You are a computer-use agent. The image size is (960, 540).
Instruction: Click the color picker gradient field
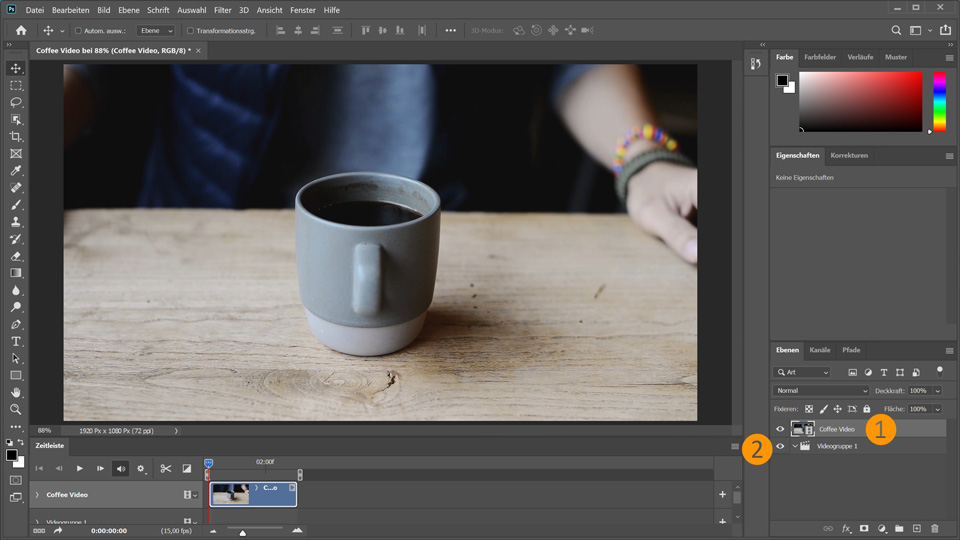click(x=860, y=102)
